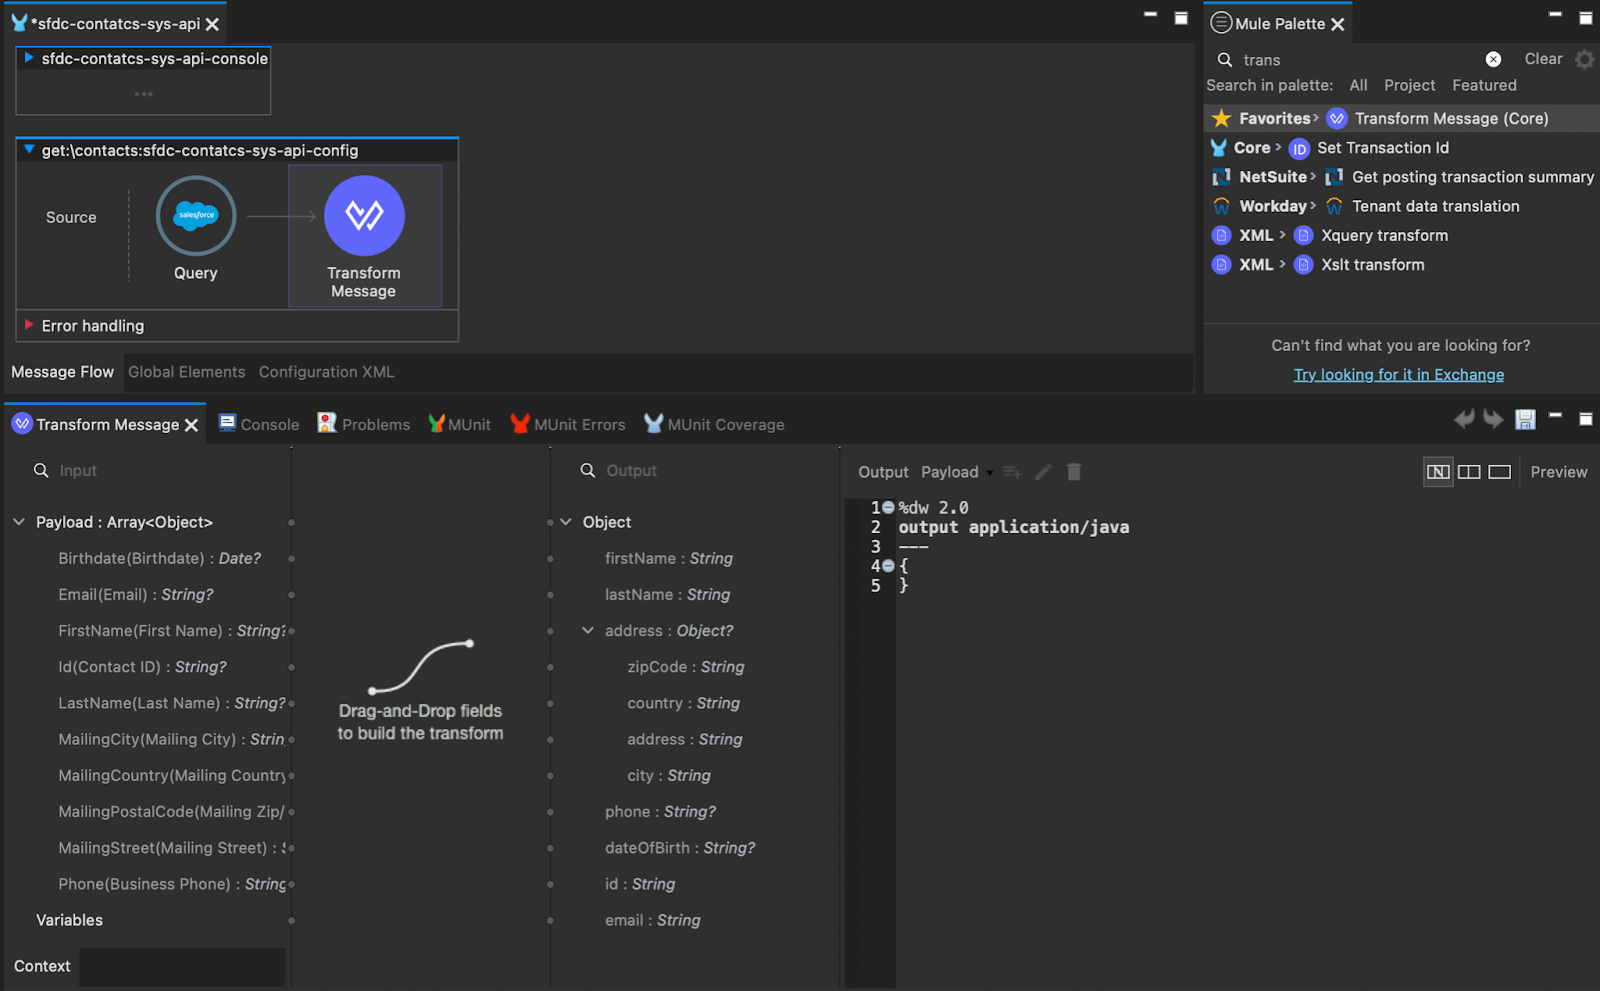Click the redo forward arrow icon
Image resolution: width=1600 pixels, height=991 pixels.
pos(1493,419)
